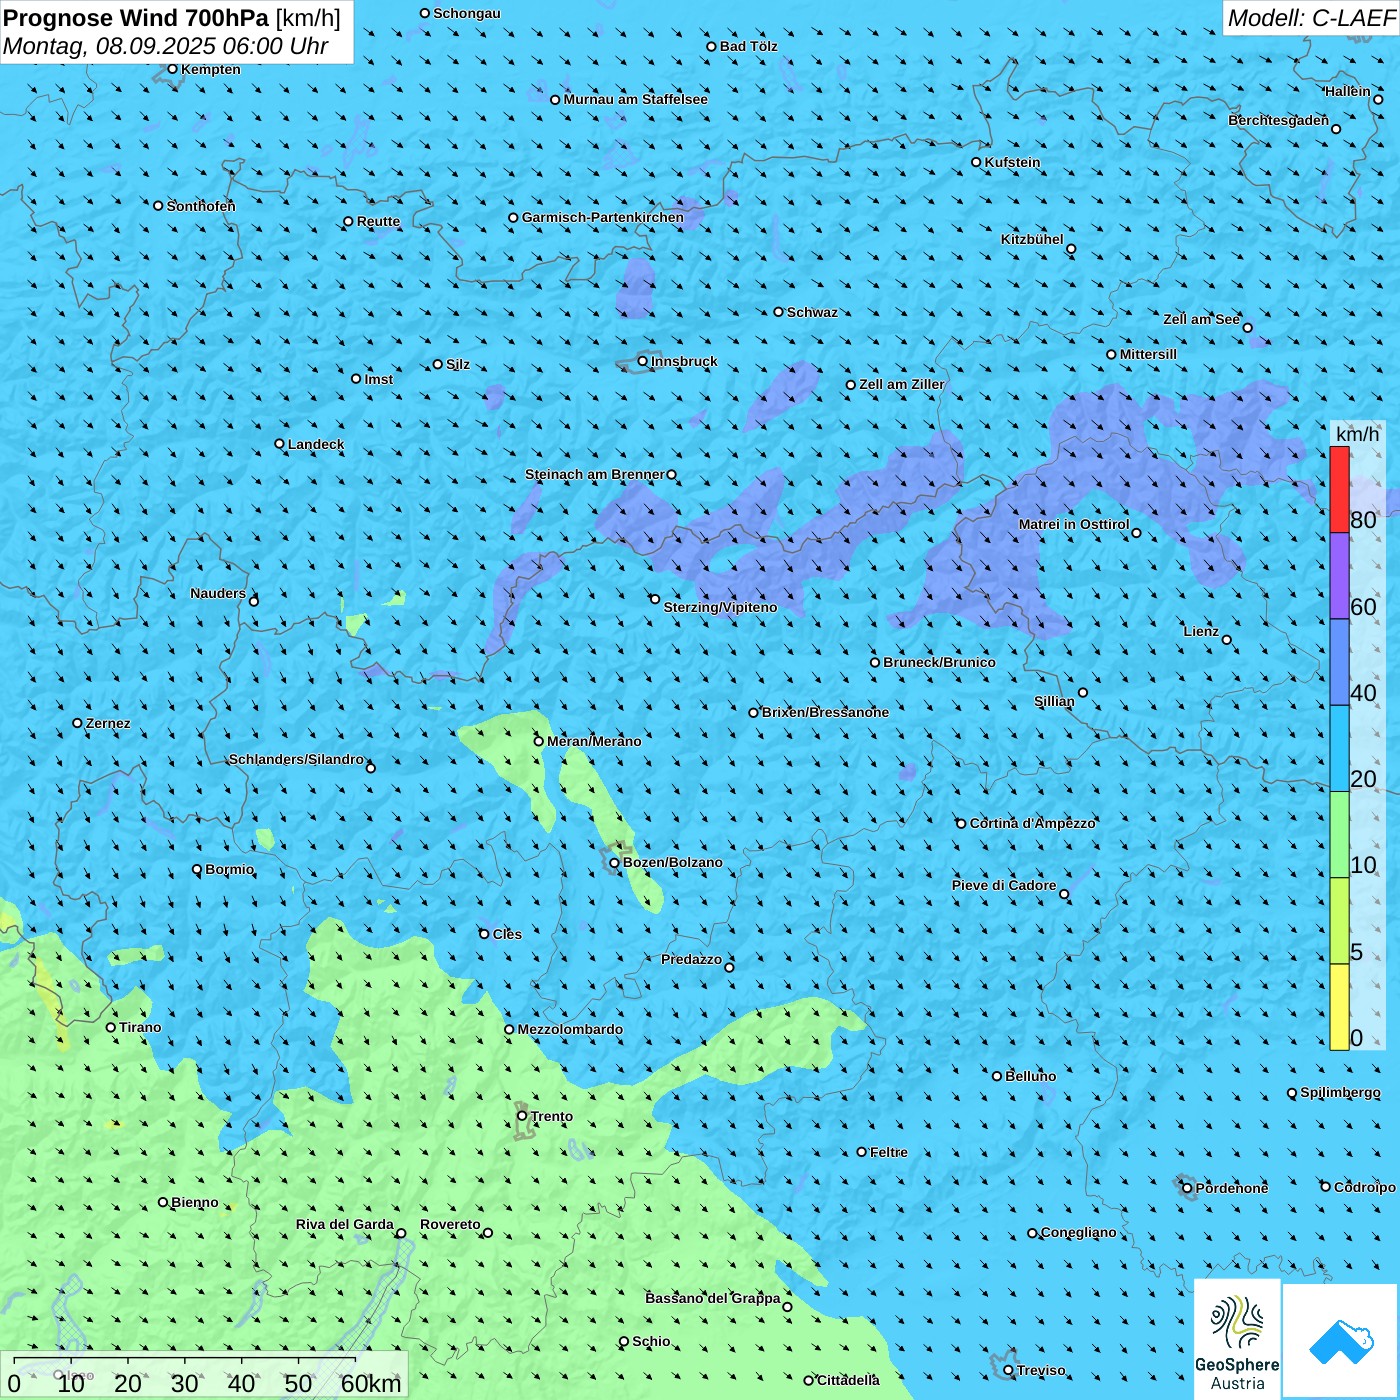Click the Bormio city label
This screenshot has width=1400, height=1400.
(230, 869)
